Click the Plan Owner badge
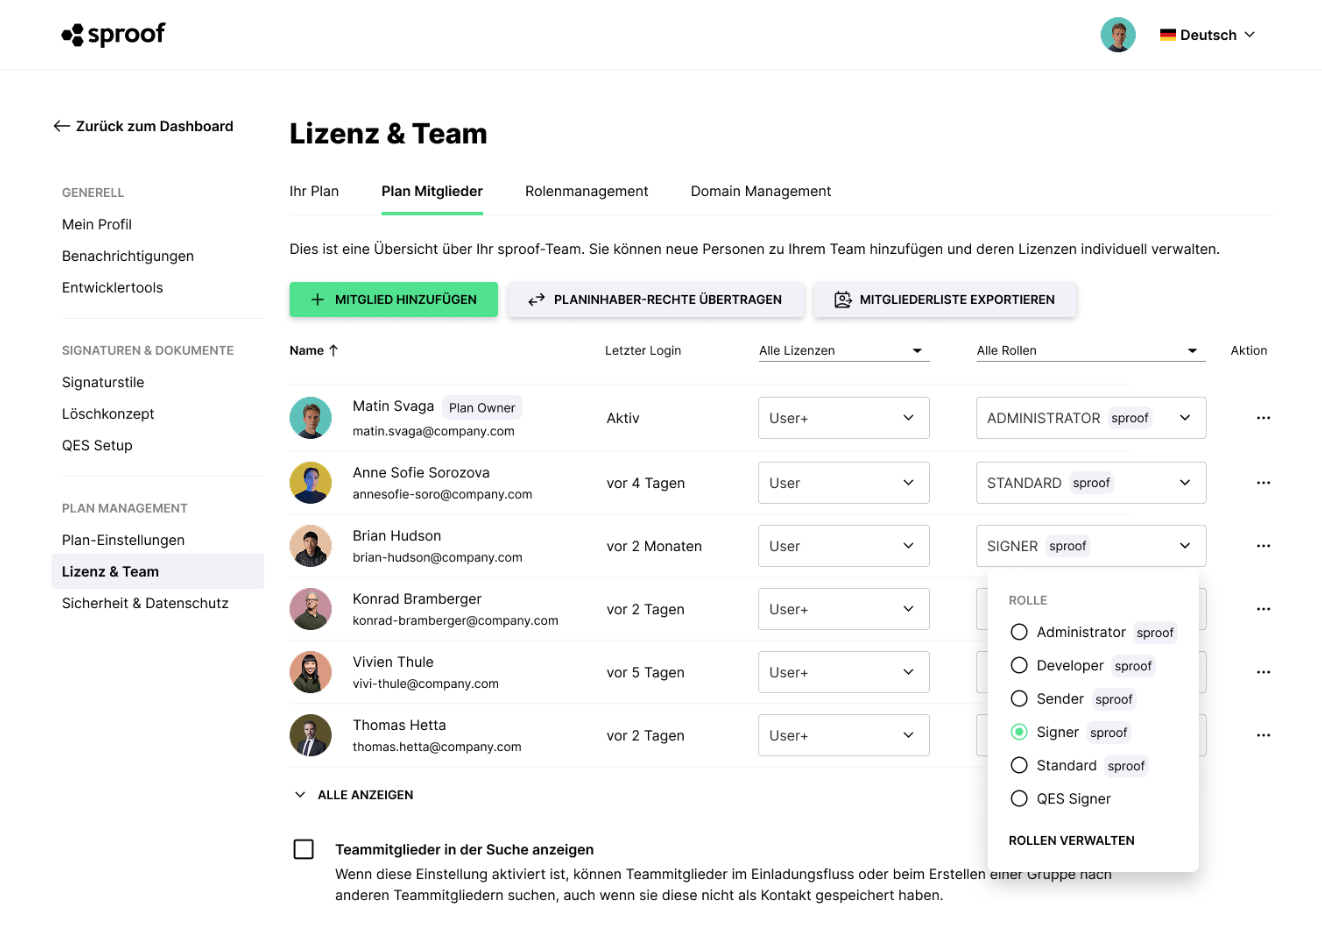 [482, 408]
